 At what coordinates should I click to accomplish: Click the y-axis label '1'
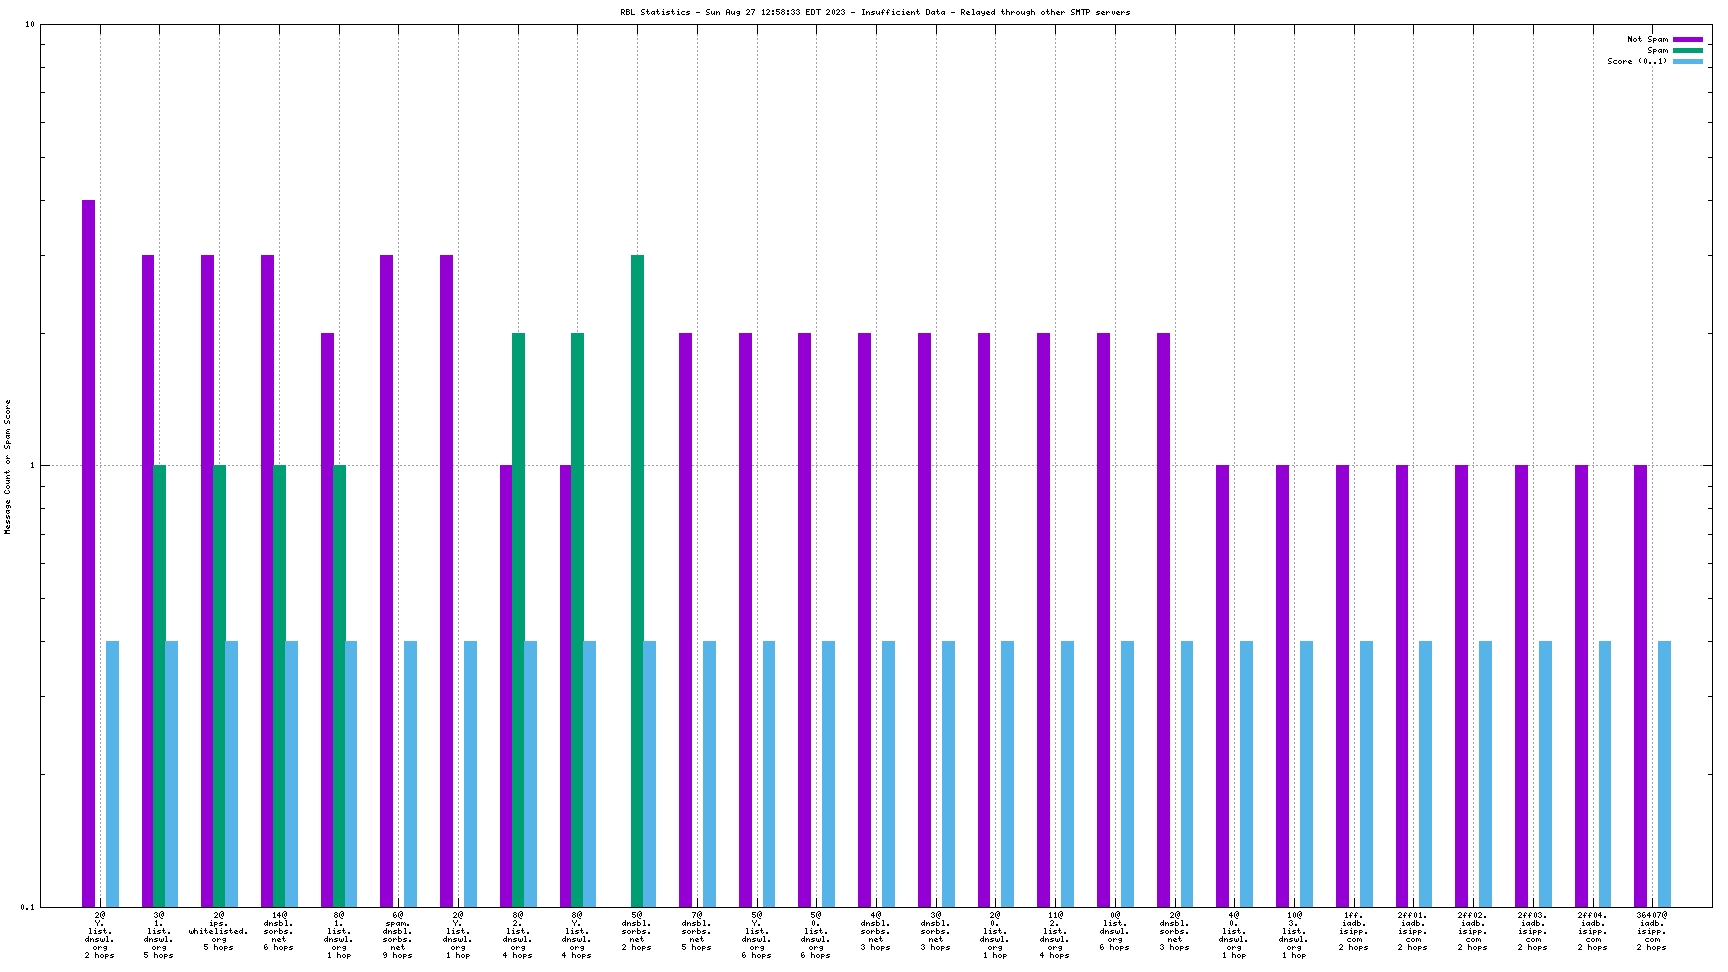tap(32, 466)
